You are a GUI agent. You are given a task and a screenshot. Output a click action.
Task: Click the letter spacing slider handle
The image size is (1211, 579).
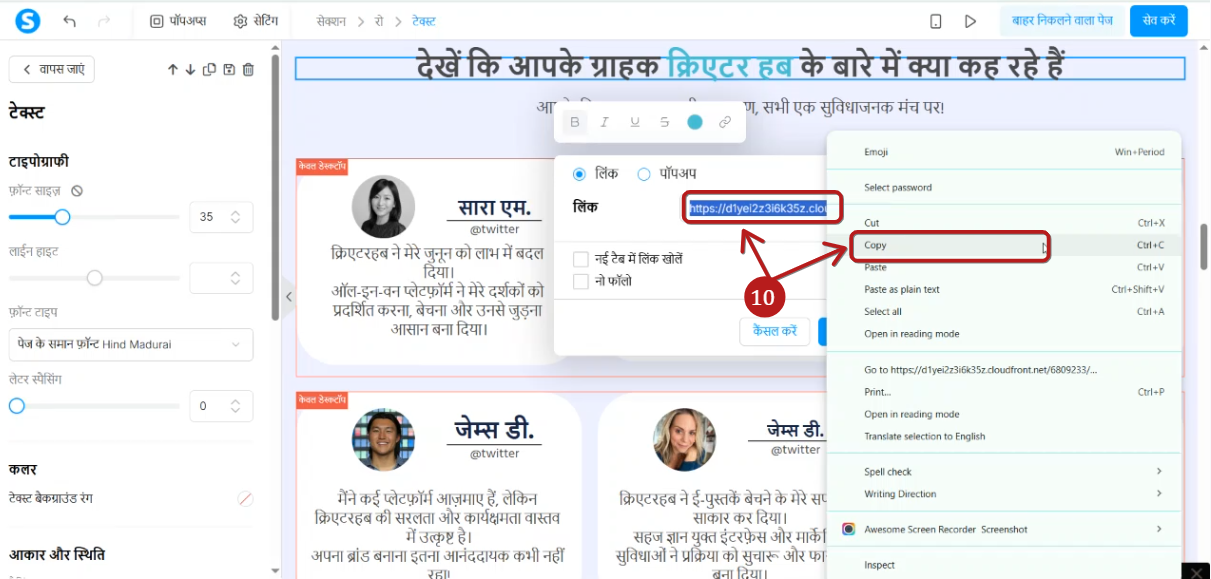pos(16,406)
